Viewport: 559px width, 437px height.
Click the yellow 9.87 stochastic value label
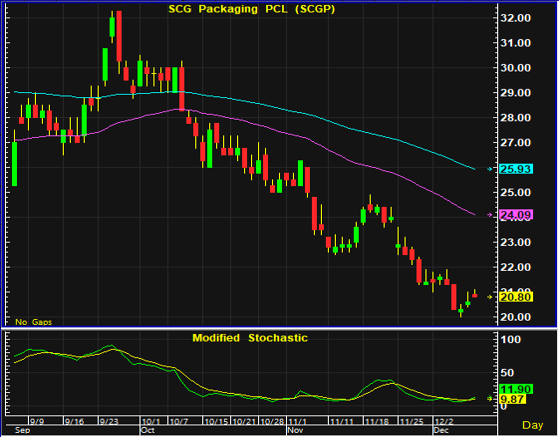tap(513, 399)
